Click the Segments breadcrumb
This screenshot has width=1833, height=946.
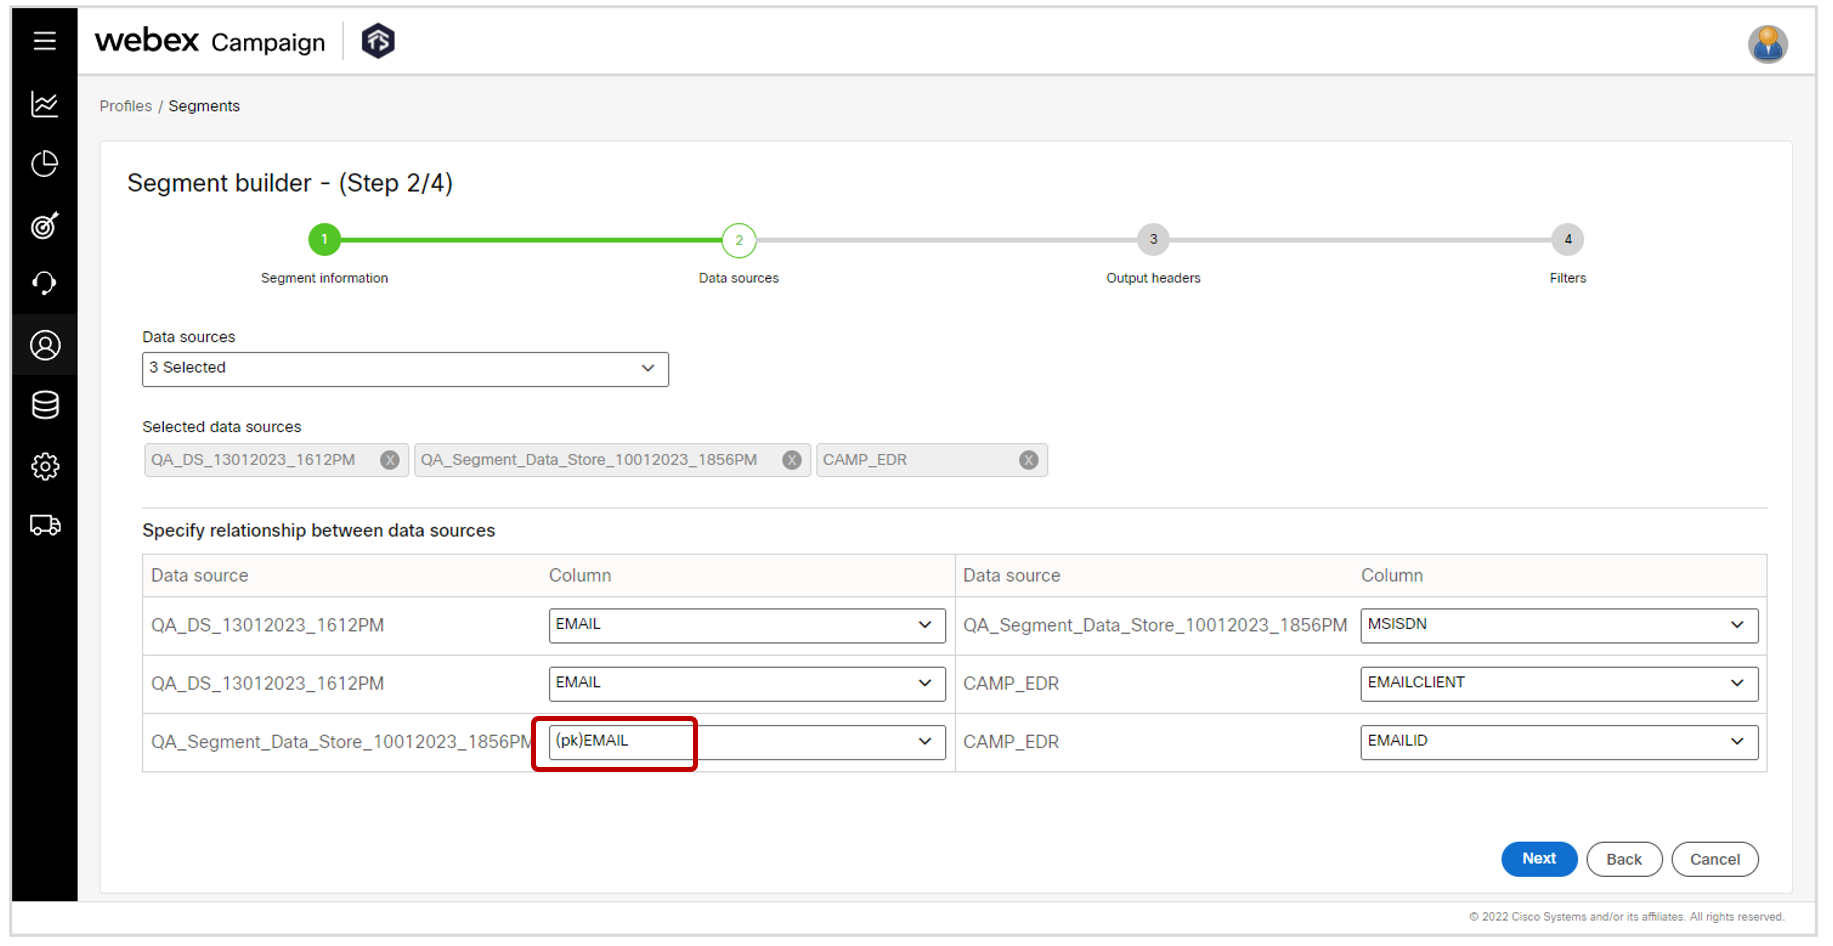[204, 106]
